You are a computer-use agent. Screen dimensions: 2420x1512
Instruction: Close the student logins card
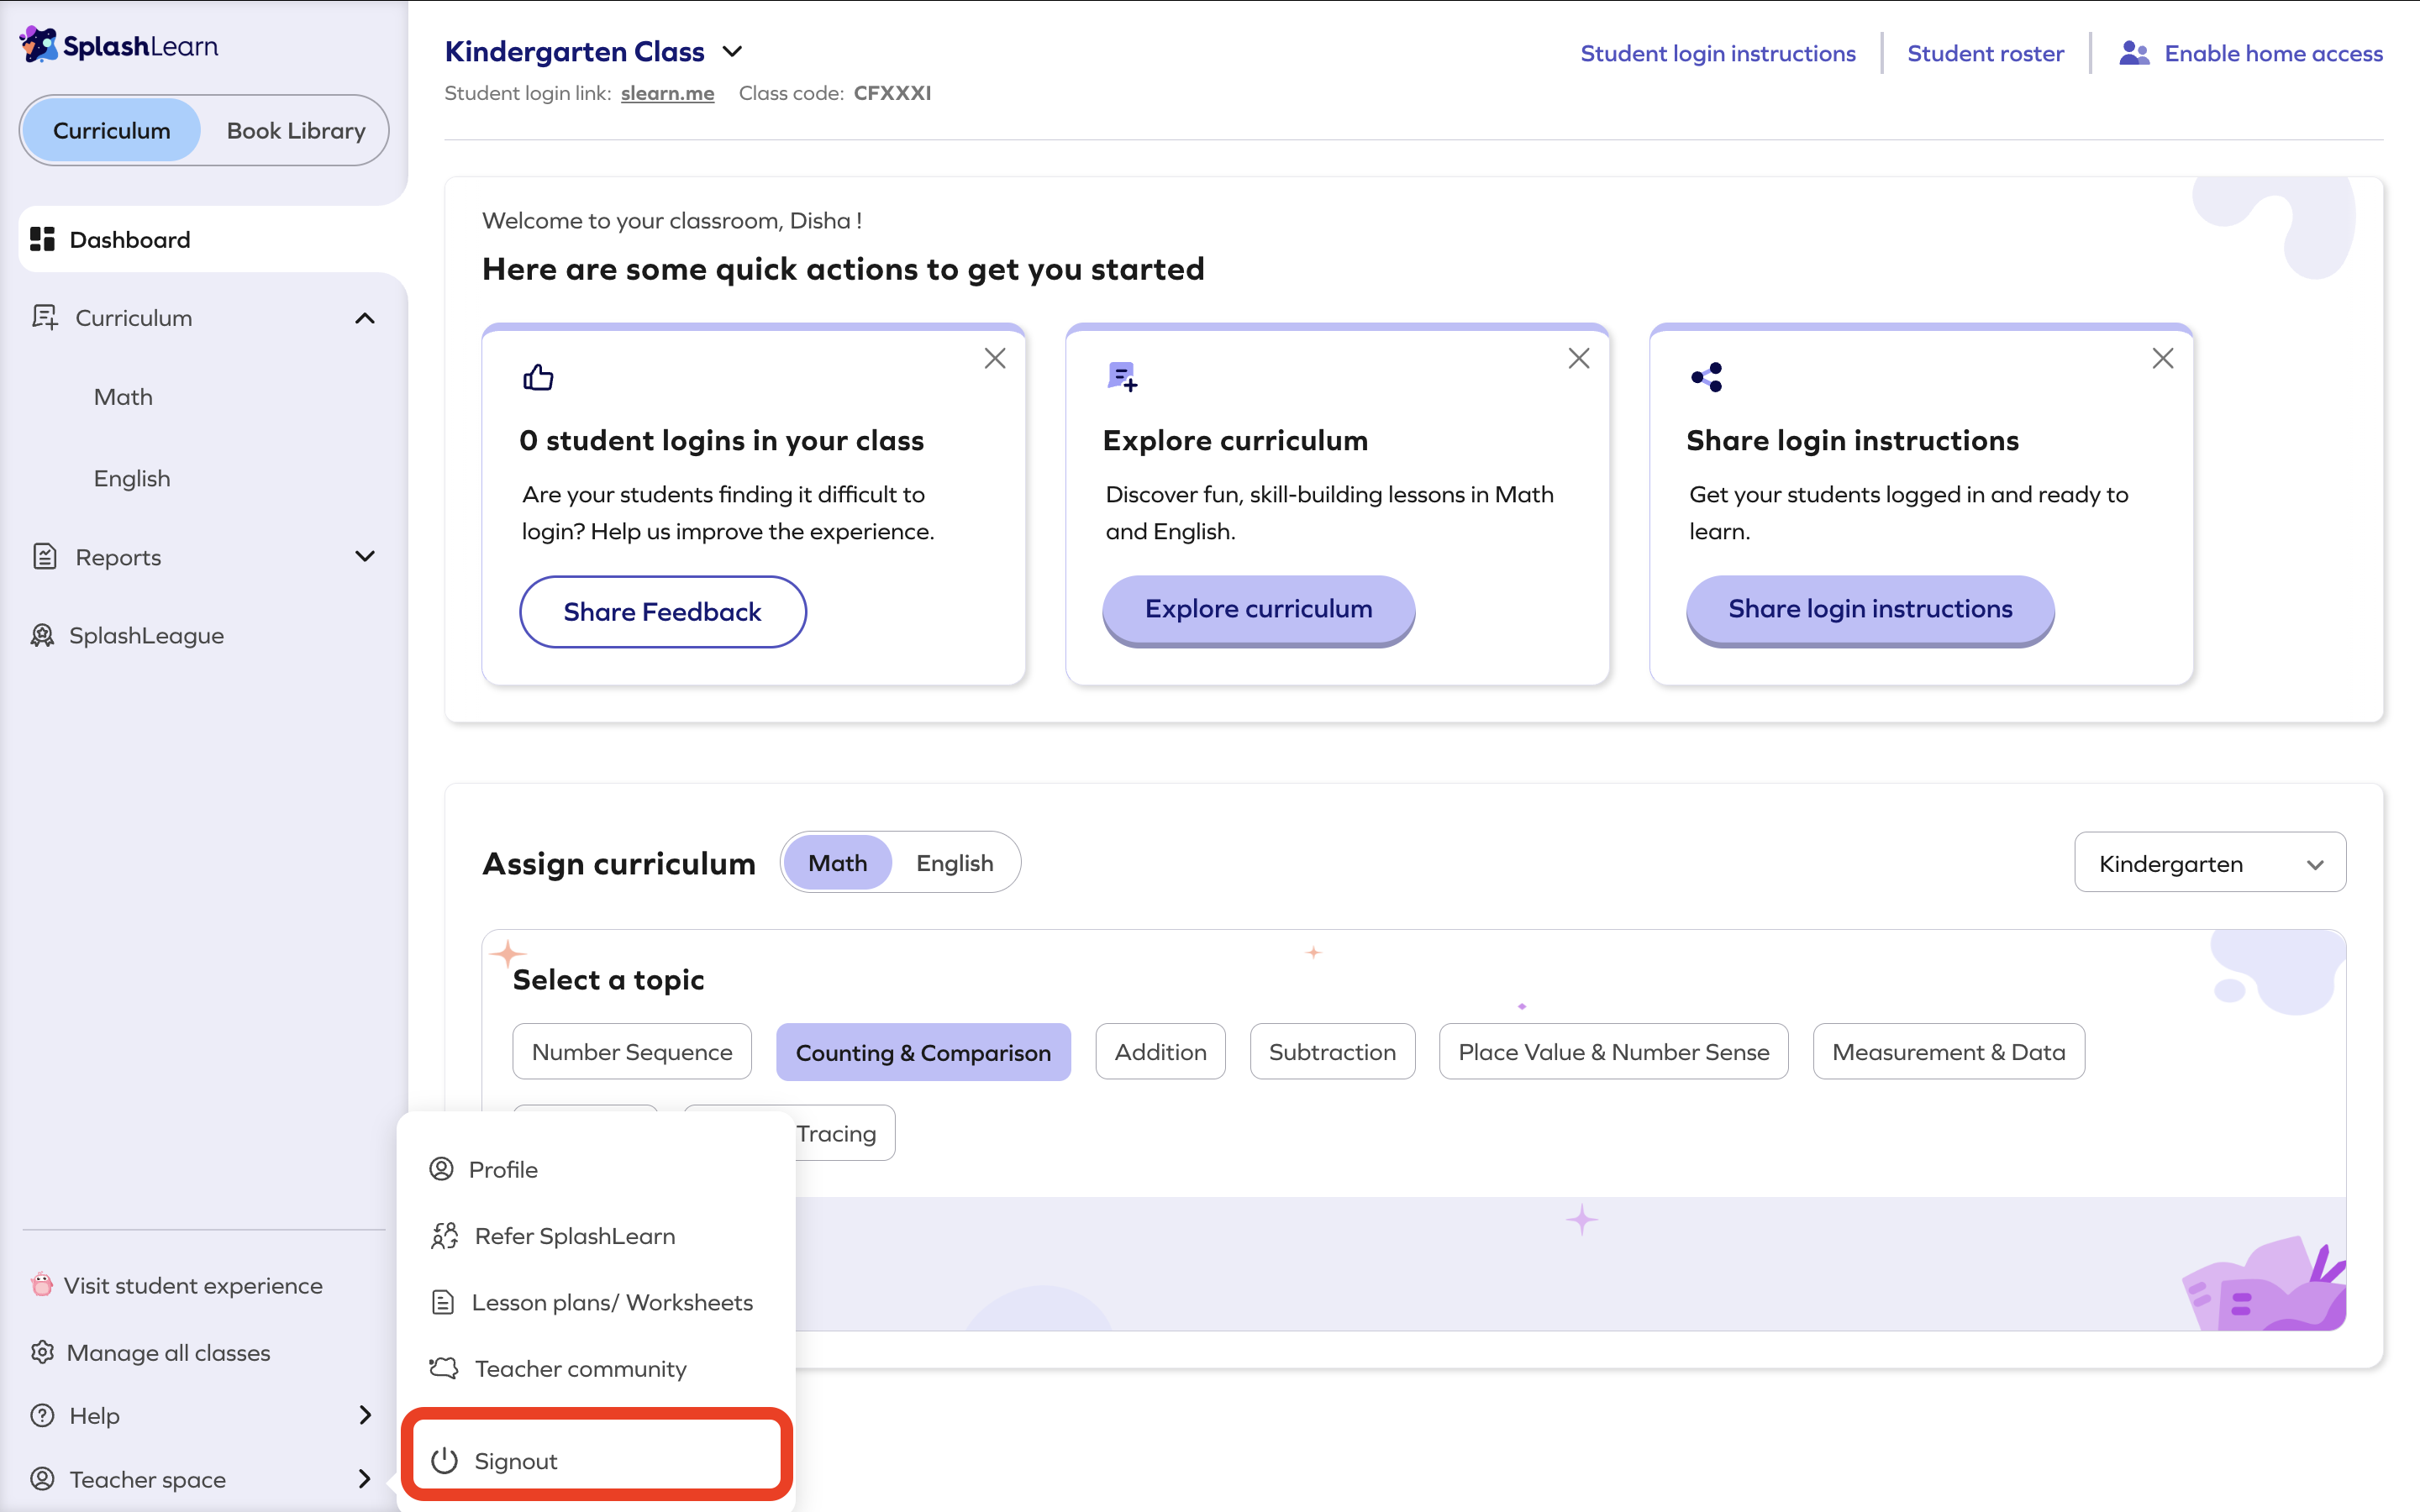(x=995, y=358)
